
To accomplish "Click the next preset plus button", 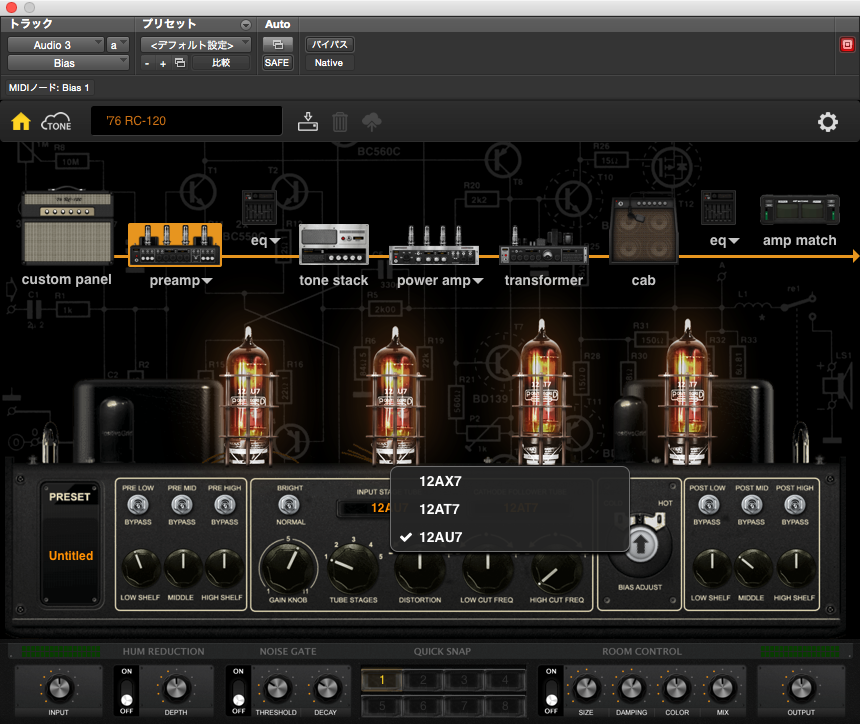I will pyautogui.click(x=163, y=63).
